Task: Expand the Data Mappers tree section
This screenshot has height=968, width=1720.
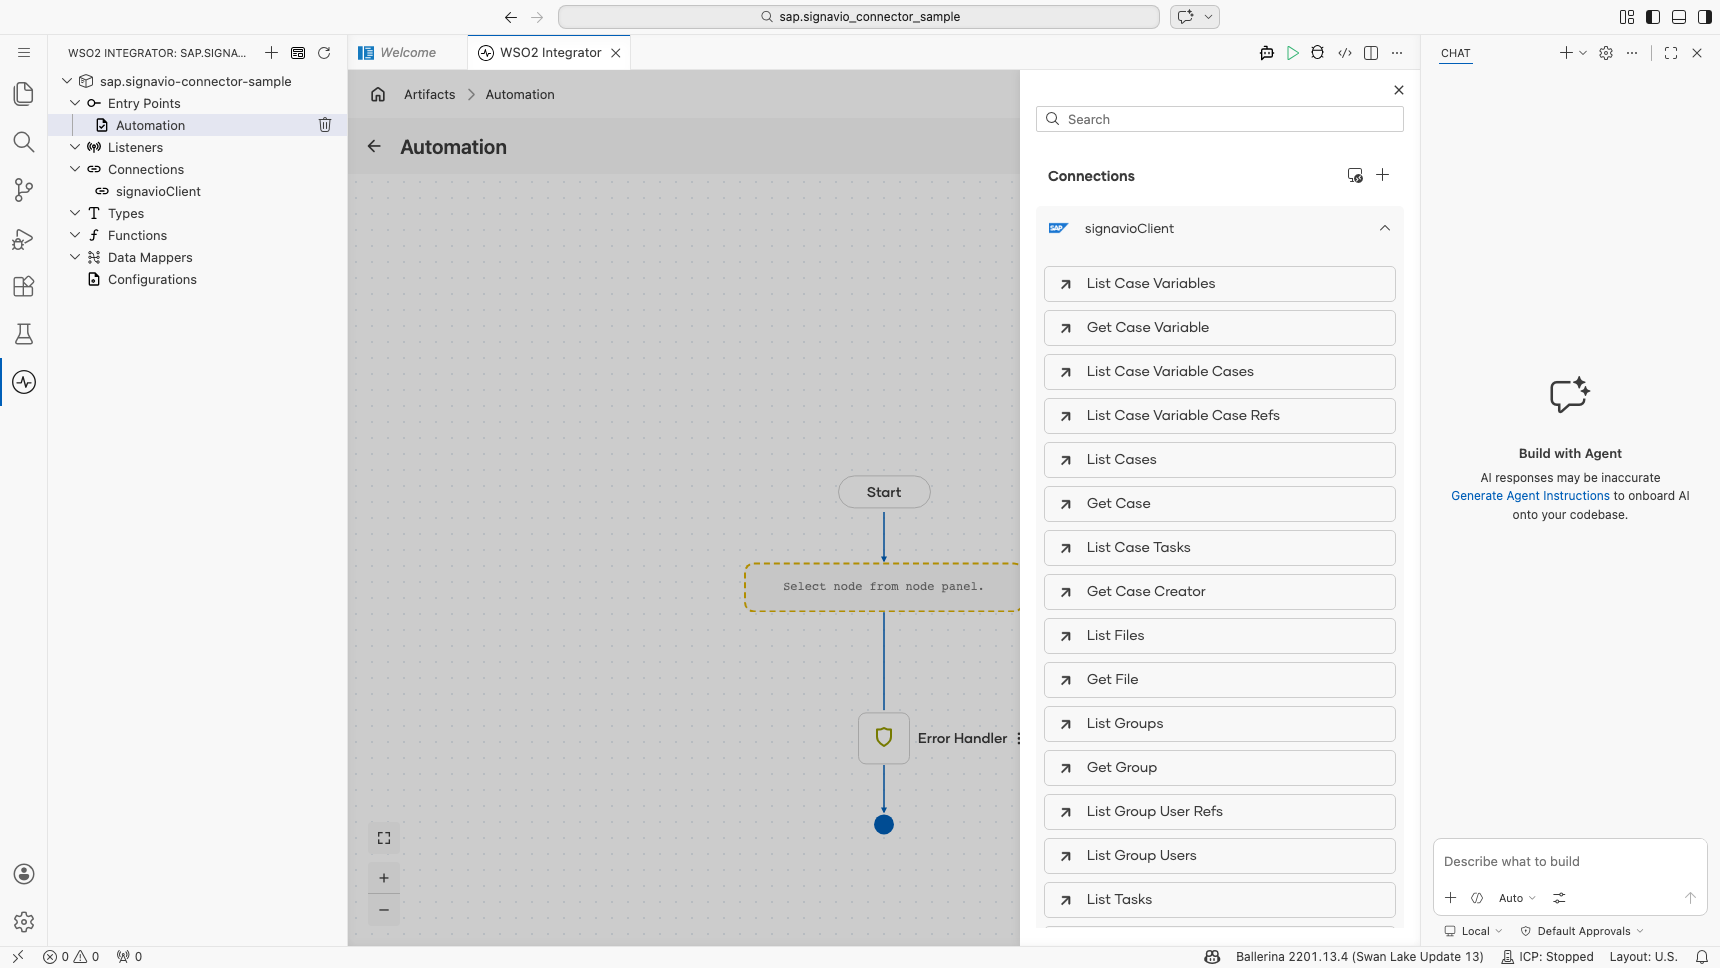Action: click(75, 257)
